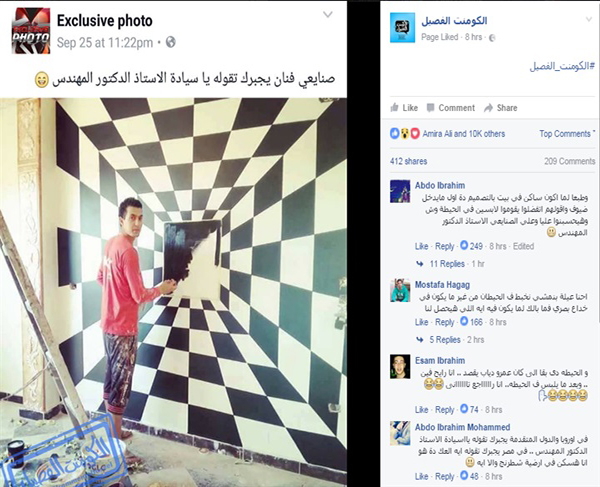Image resolution: width=600 pixels, height=487 pixels.
Task: Click the like count icon showing 249
Action: click(x=464, y=245)
